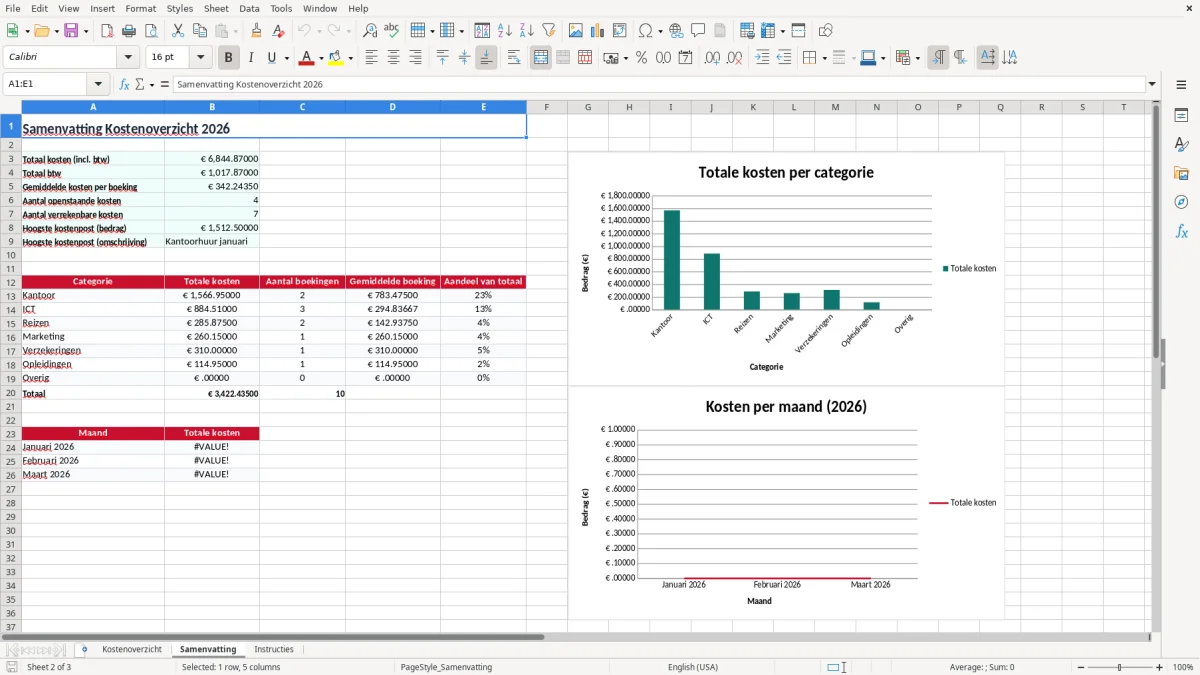This screenshot has height=675, width=1200.
Task: Apply red Font Color swatch
Action: click(x=306, y=58)
